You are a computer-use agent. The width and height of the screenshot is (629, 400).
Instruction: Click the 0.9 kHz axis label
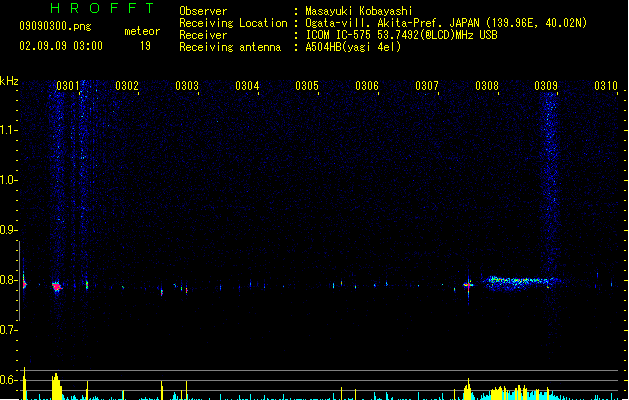point(8,230)
